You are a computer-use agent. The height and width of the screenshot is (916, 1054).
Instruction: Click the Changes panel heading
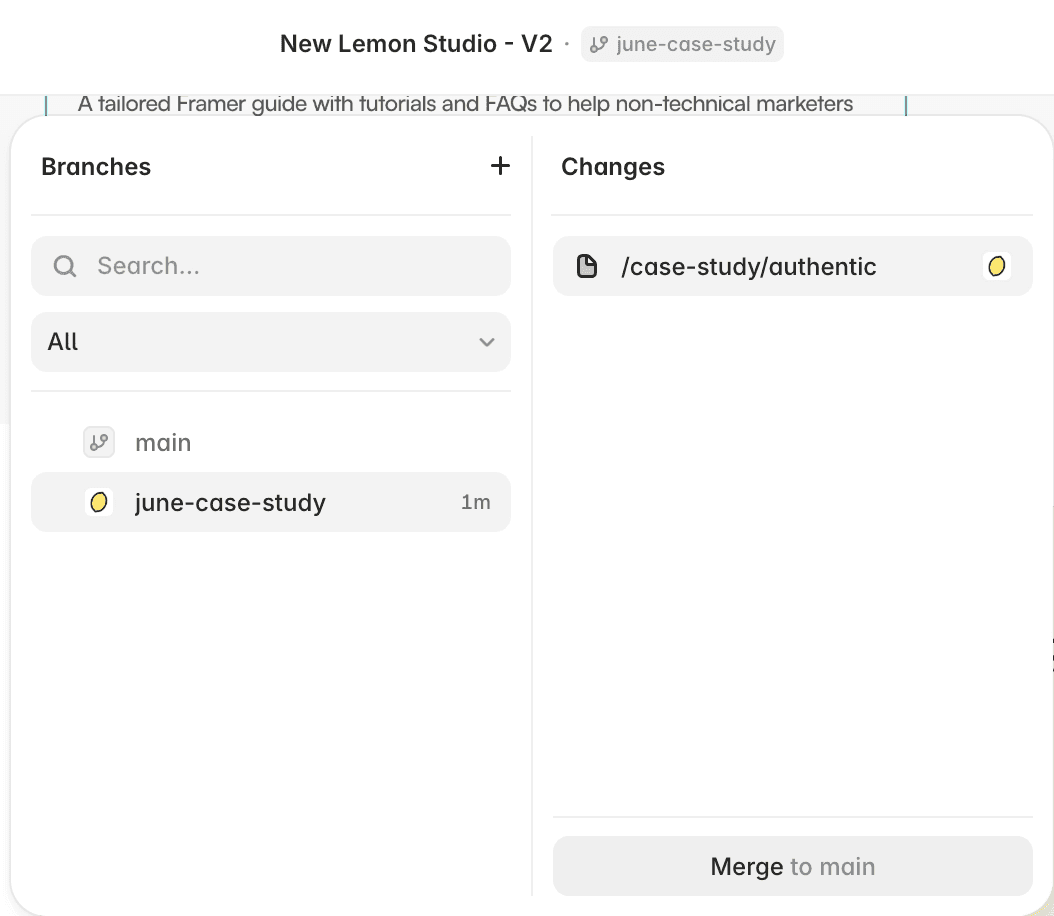click(613, 167)
